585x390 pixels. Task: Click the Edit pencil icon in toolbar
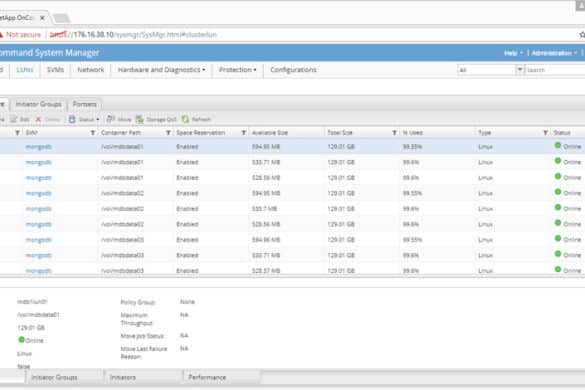tap(13, 119)
